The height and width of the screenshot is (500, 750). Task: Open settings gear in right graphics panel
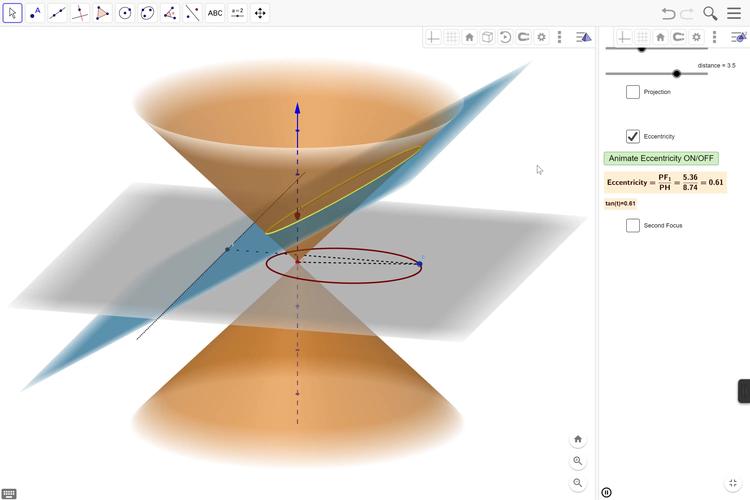[696, 37]
